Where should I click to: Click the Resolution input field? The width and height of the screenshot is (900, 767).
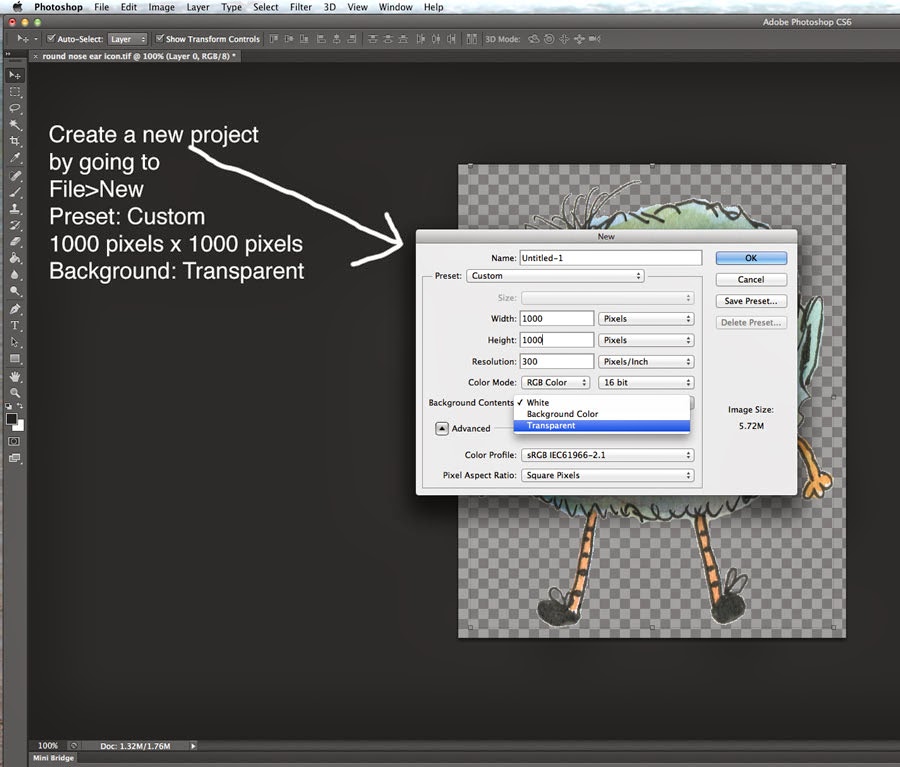pyautogui.click(x=557, y=362)
